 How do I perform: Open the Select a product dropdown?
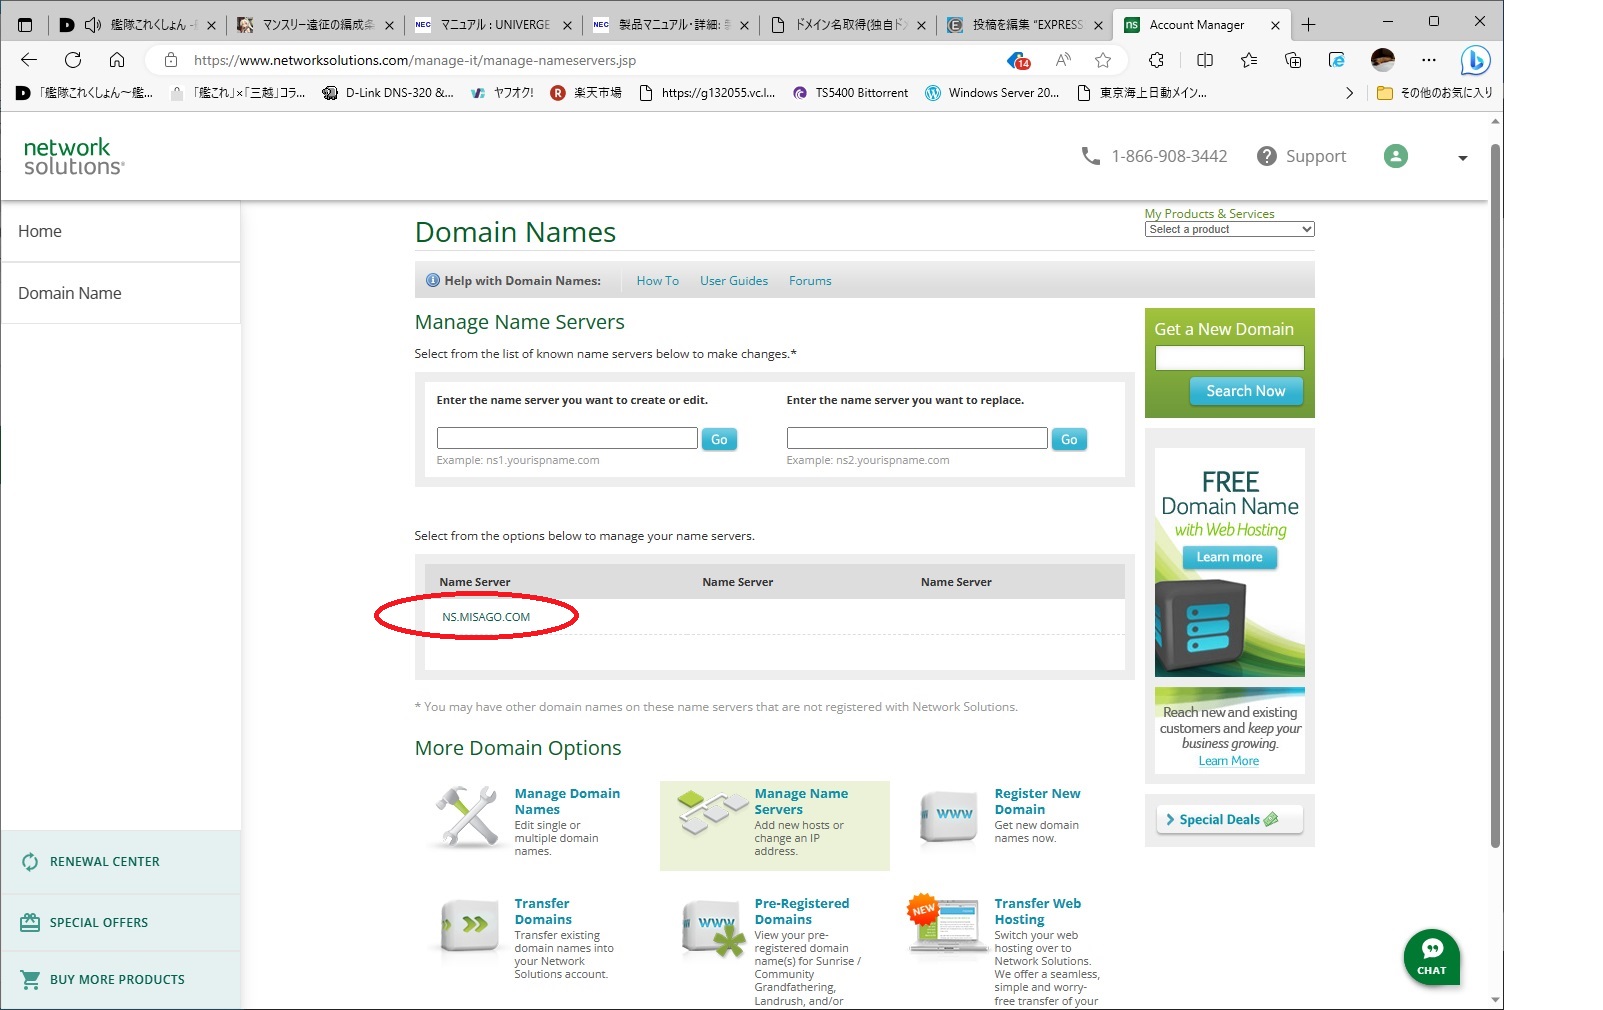1230,229
